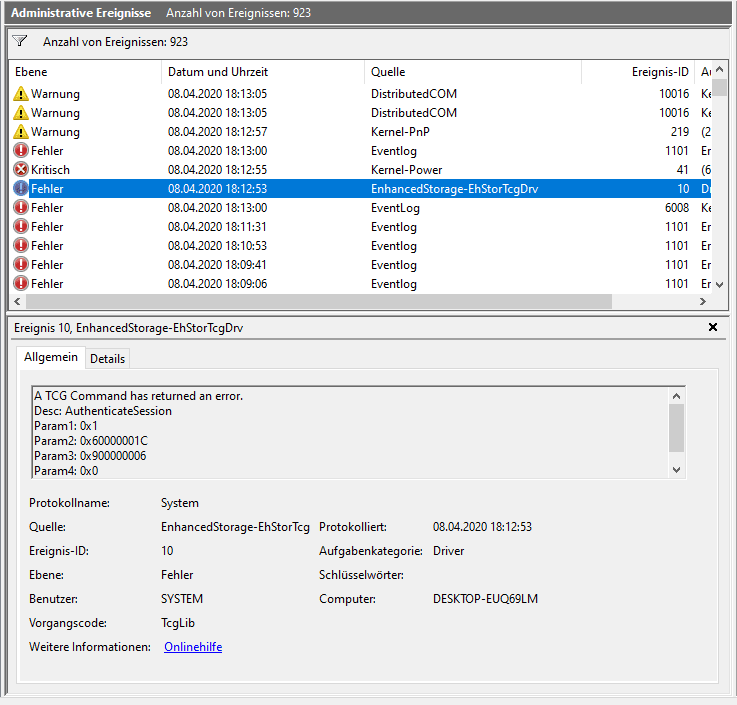Click critical icon of Kernel-Power row
Image resolution: width=737 pixels, height=705 pixels.
(21, 169)
